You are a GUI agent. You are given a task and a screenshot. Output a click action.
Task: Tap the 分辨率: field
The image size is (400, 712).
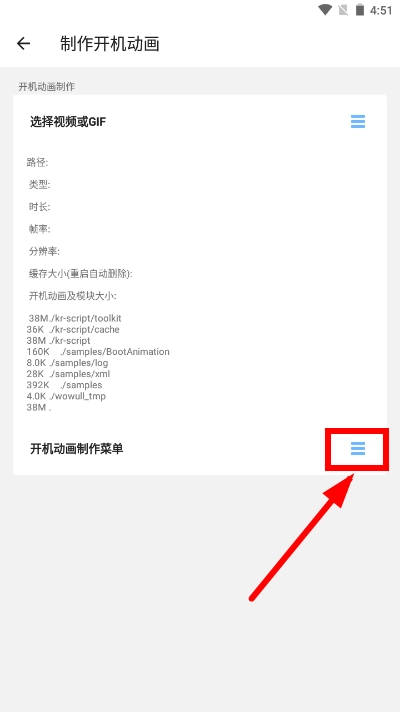point(44,251)
